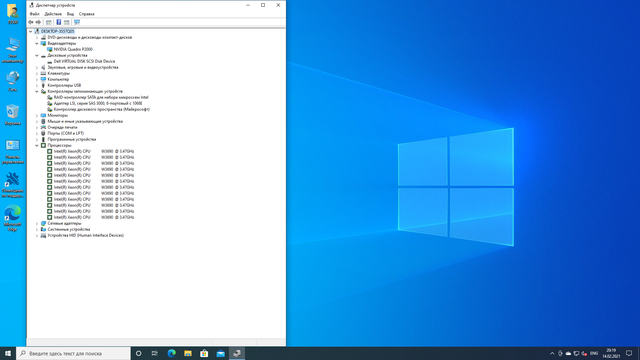
Task: Expand Порты (COM и LPT)
Action: pyautogui.click(x=37, y=133)
